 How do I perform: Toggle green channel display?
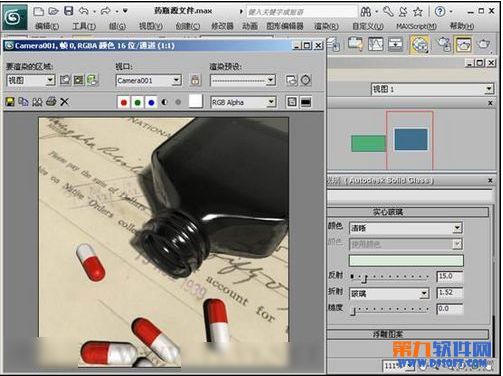137,102
